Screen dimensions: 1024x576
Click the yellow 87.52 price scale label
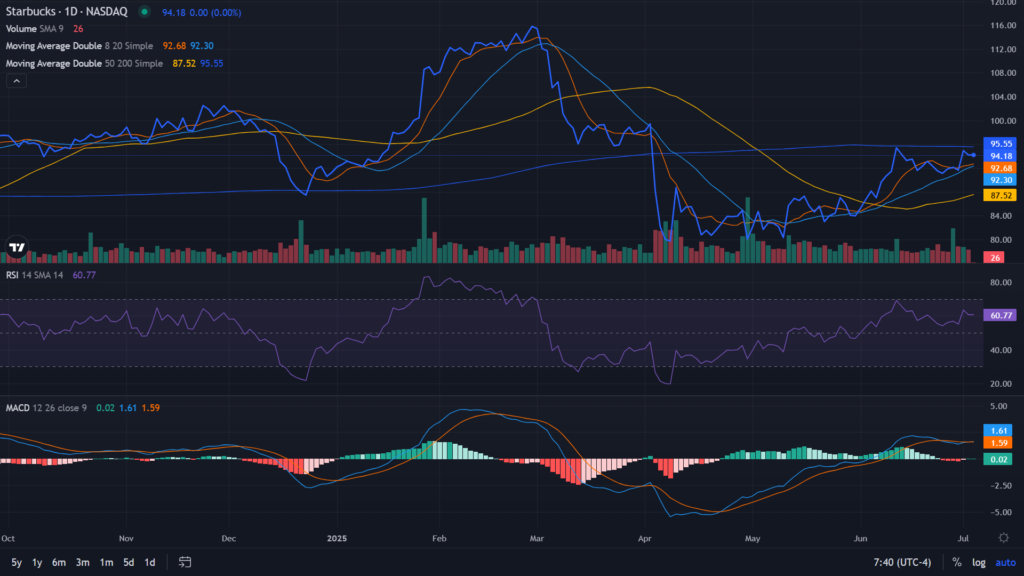tap(1000, 195)
